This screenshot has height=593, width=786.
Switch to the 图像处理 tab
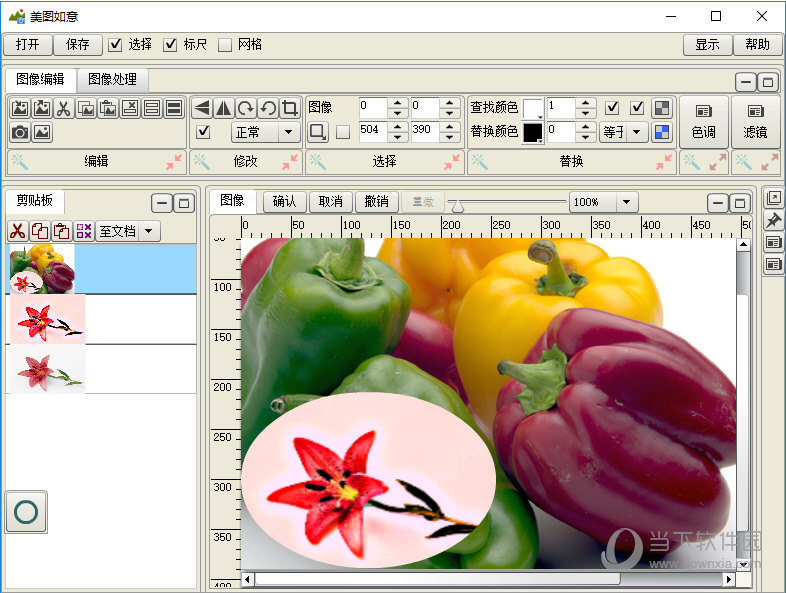point(112,80)
